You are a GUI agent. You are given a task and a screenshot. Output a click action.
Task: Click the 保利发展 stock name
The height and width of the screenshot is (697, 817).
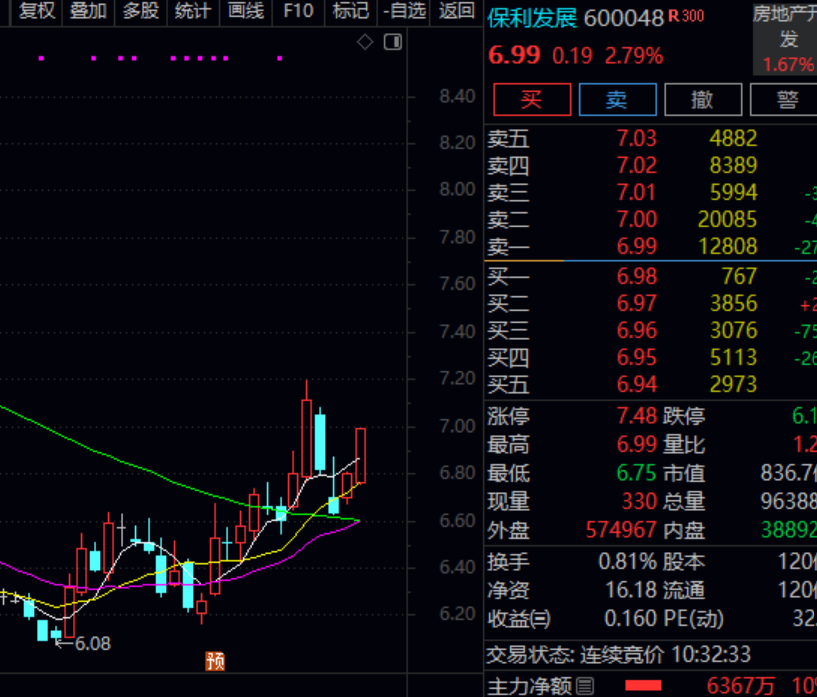coord(532,19)
